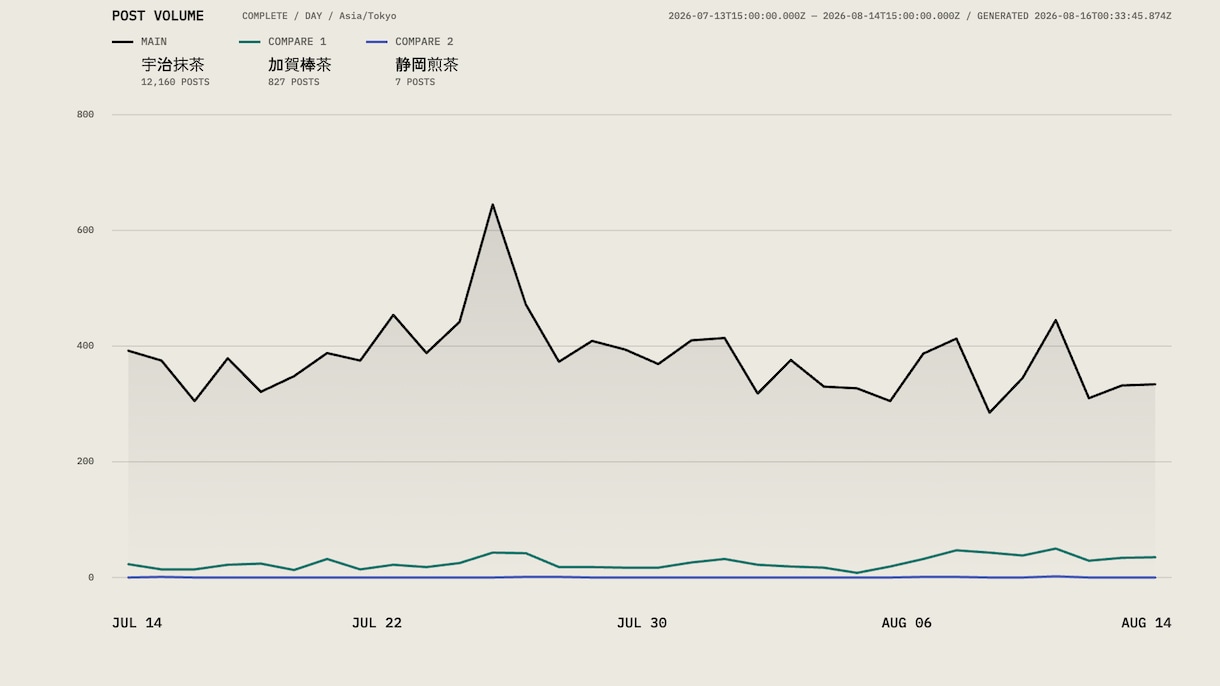Click the 800 y-axis label
This screenshot has width=1220, height=686.
point(85,115)
